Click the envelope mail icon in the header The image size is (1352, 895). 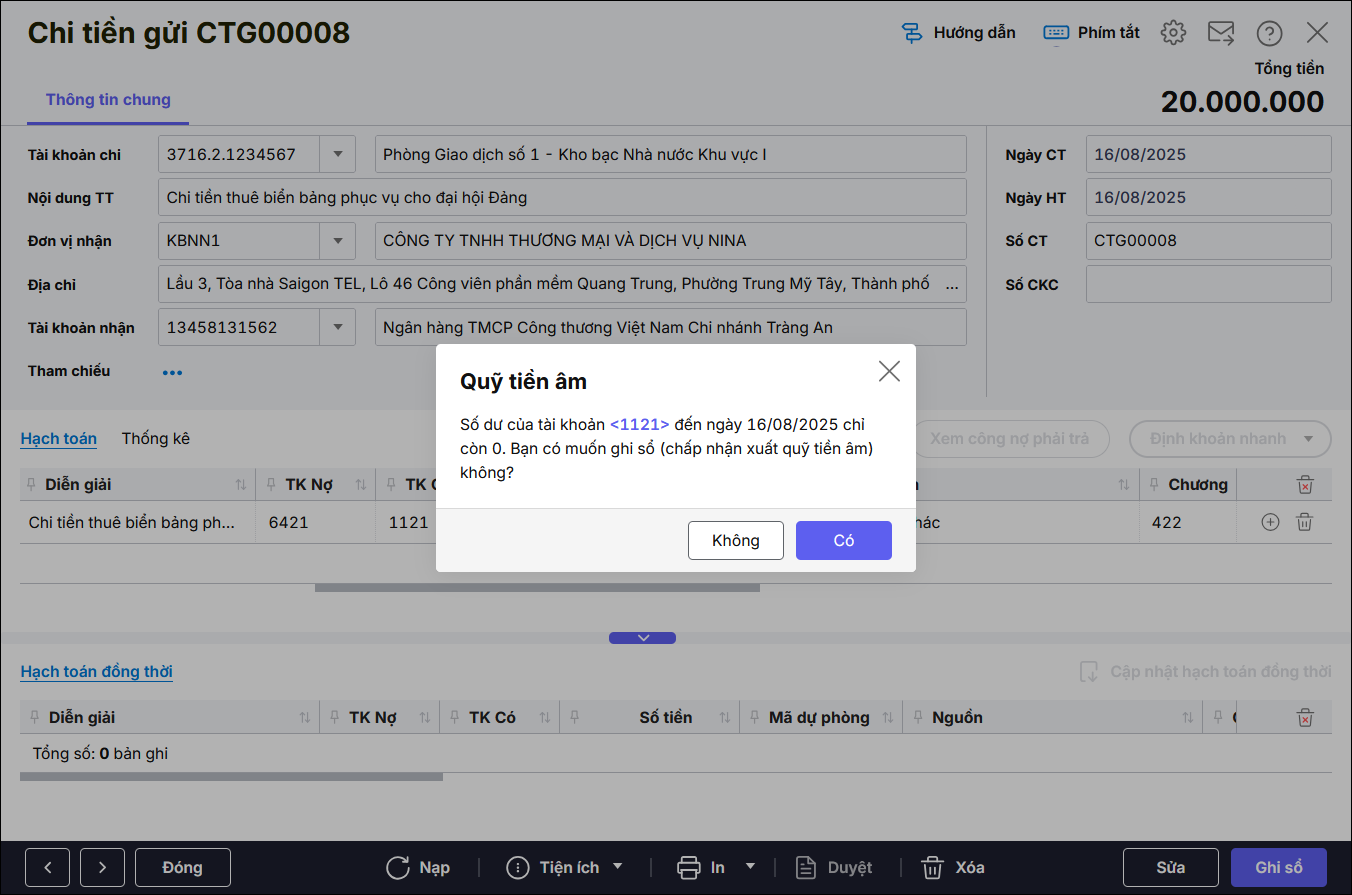[1221, 33]
